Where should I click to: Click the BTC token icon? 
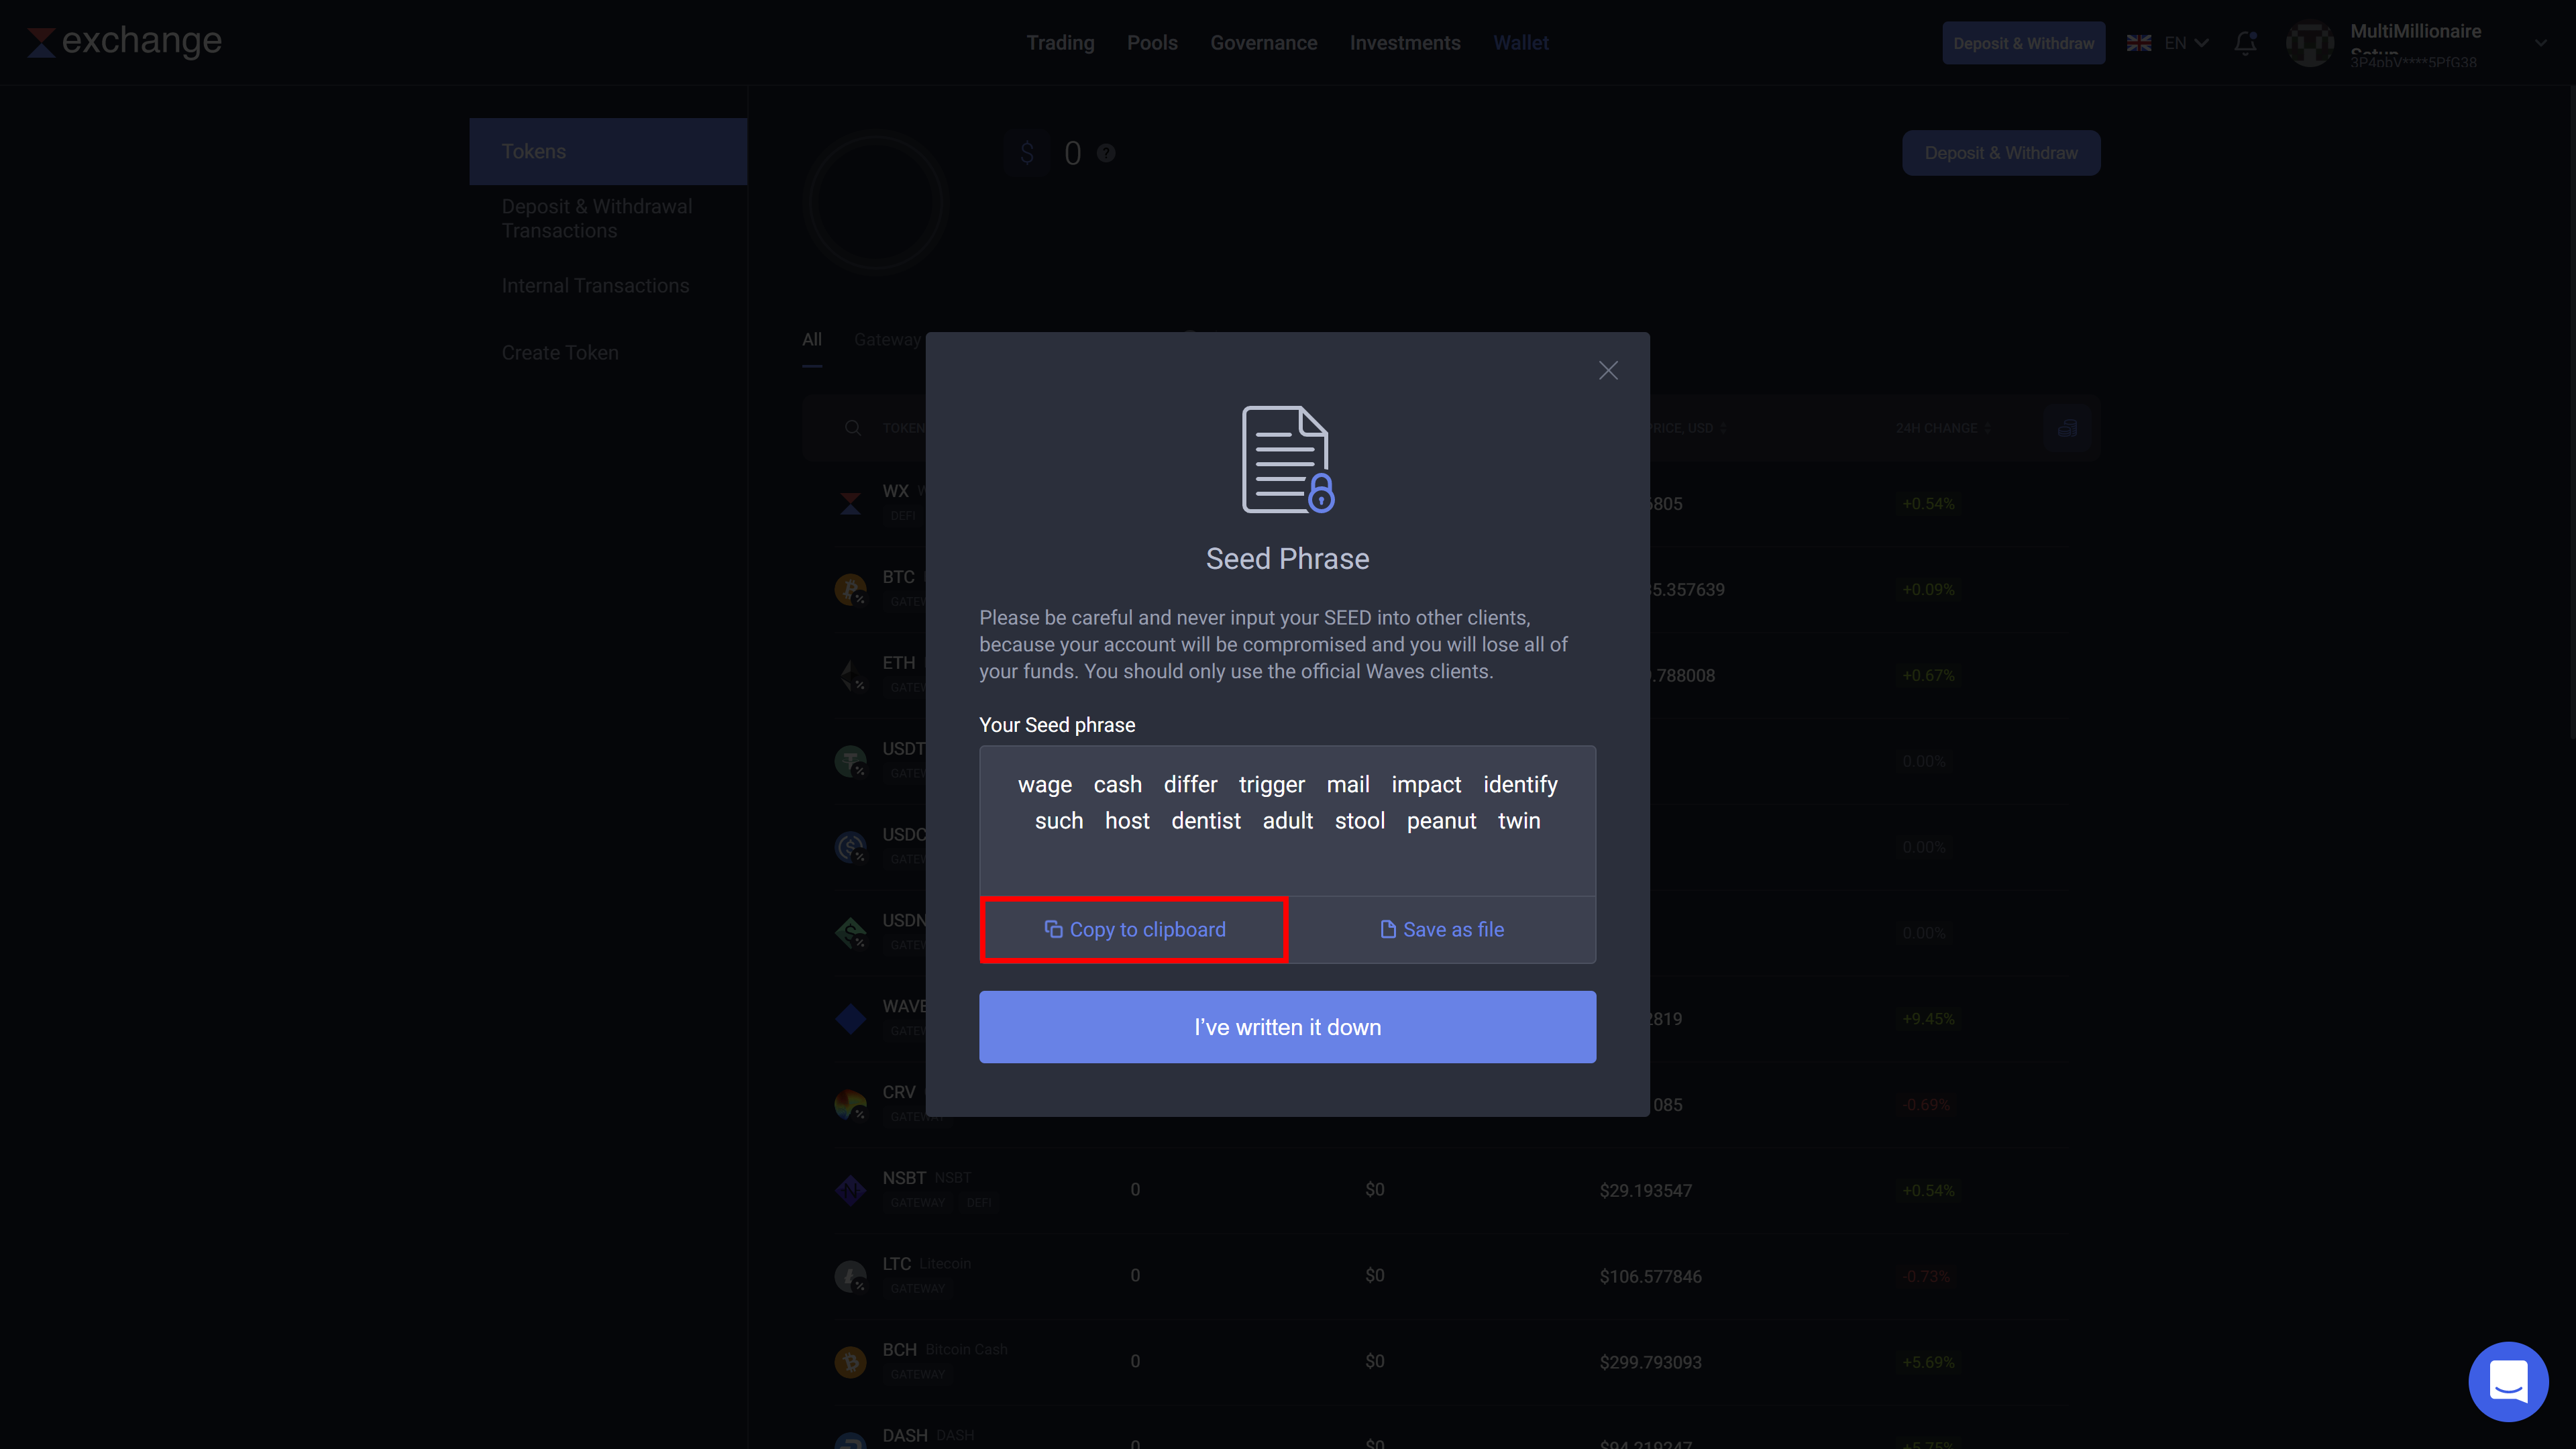[850, 589]
